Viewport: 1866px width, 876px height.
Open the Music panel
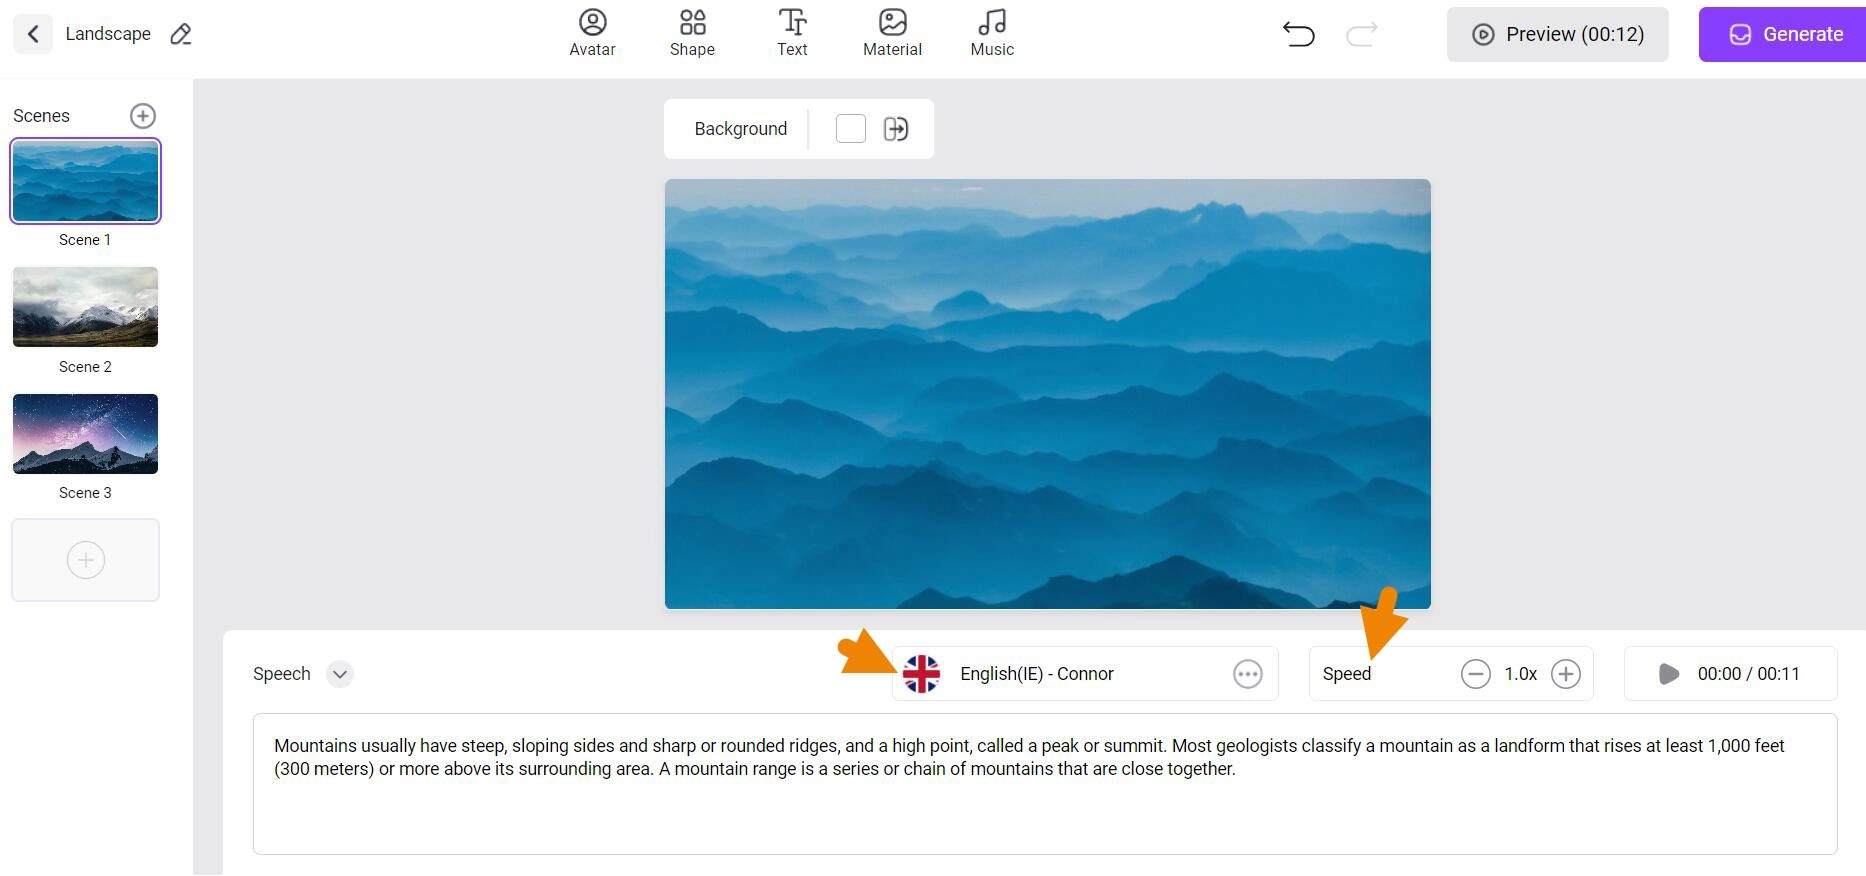[x=992, y=33]
